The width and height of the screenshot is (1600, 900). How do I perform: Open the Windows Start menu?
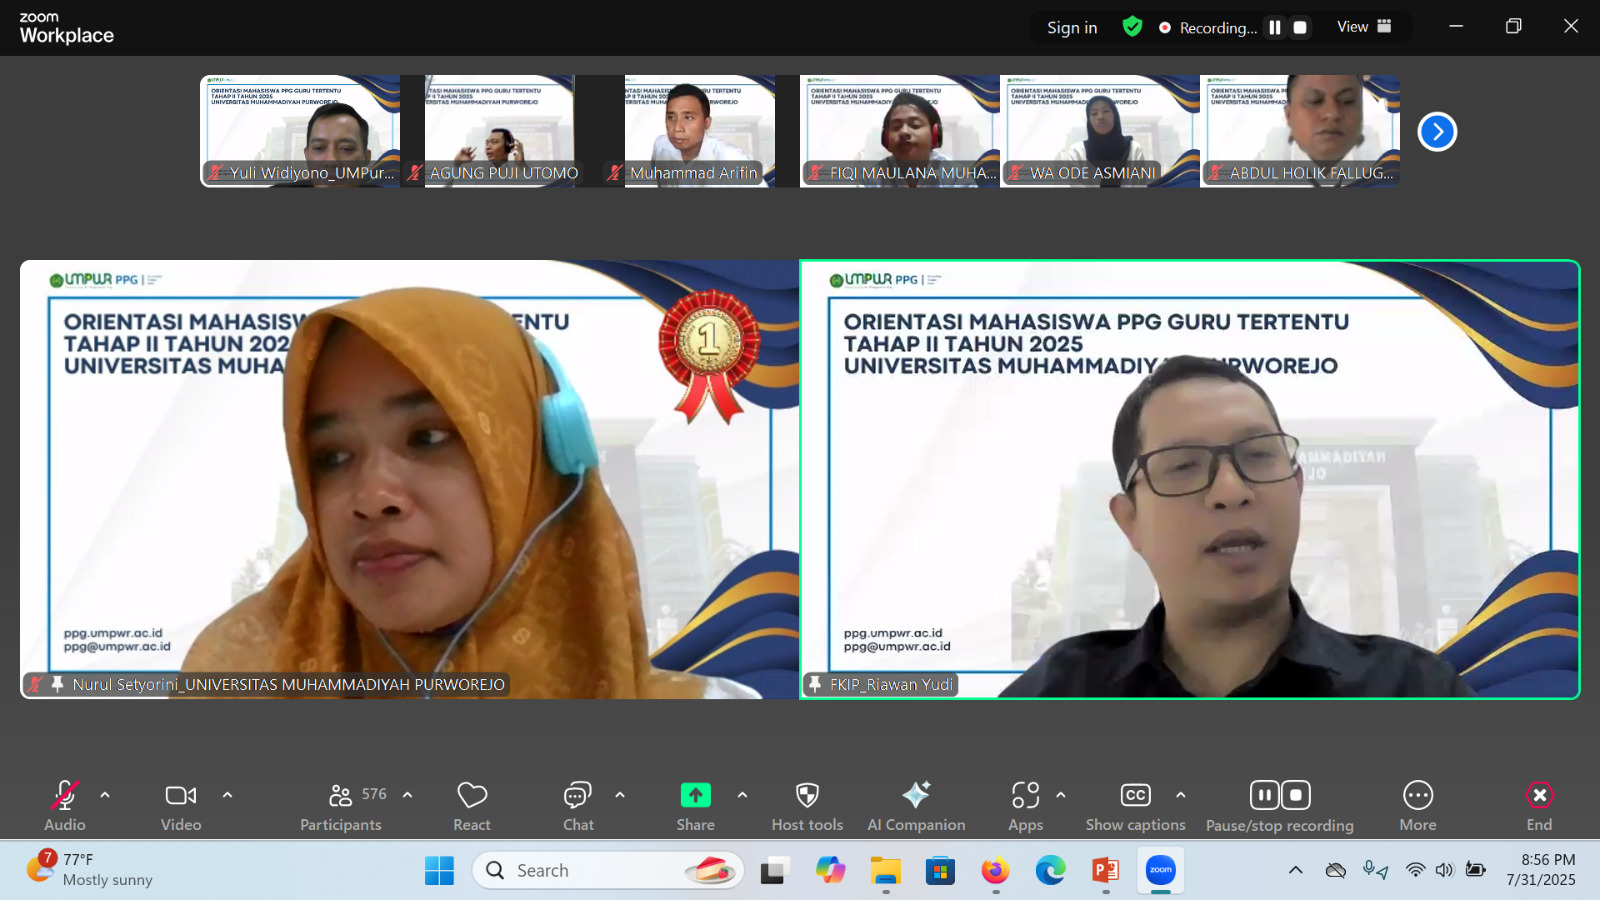(x=439, y=871)
